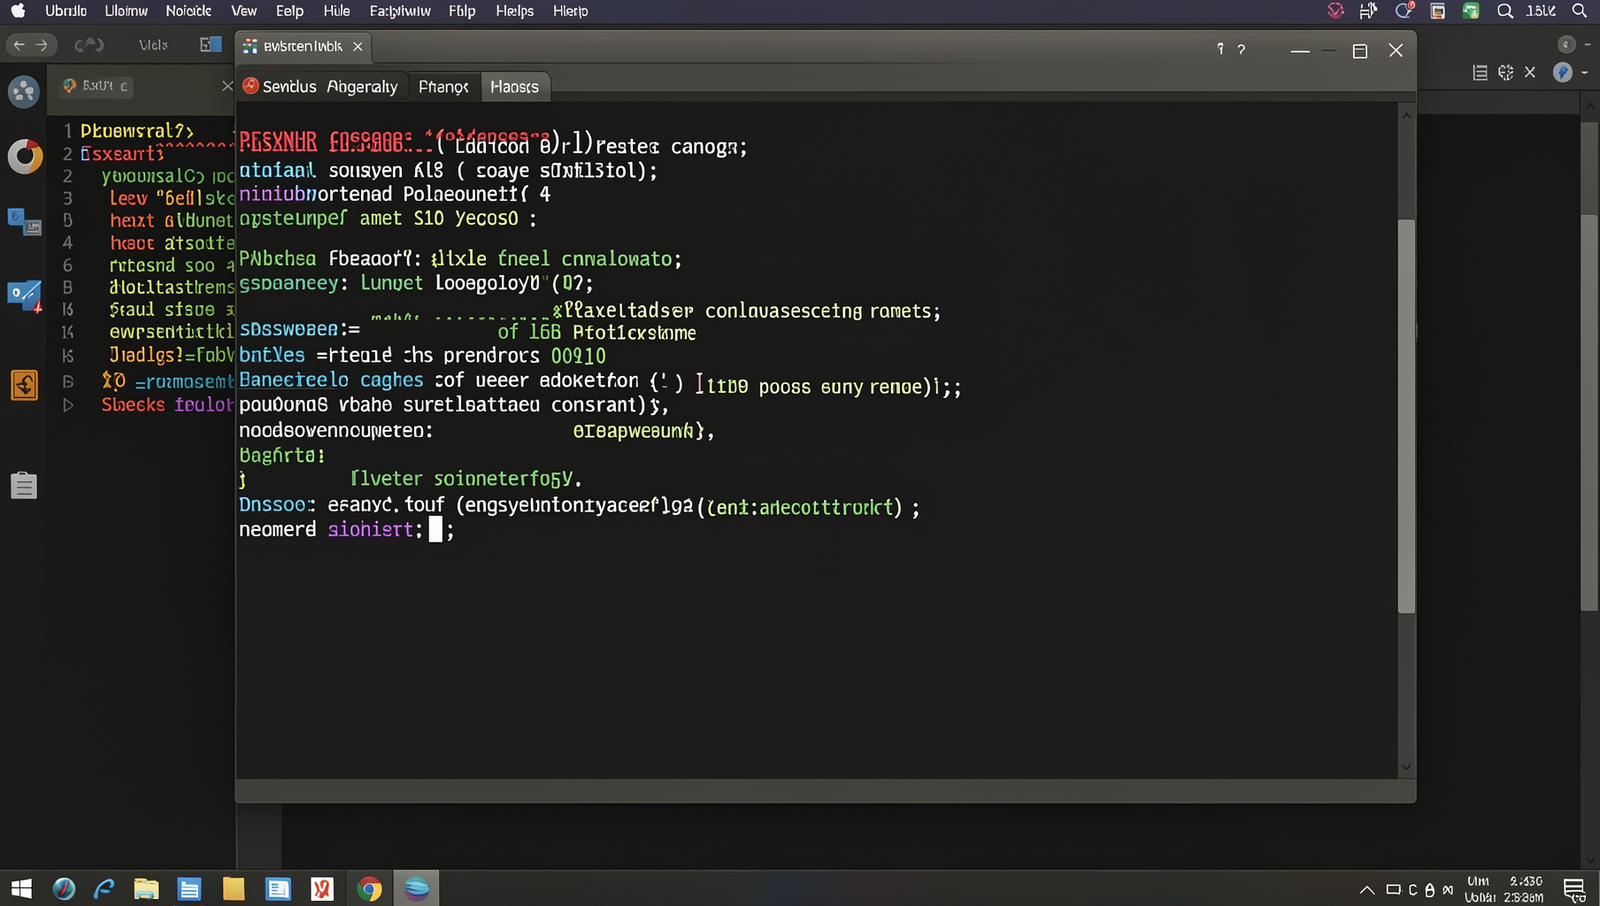Click the grey round icon at the top right panel
1600x906 pixels.
1567,44
